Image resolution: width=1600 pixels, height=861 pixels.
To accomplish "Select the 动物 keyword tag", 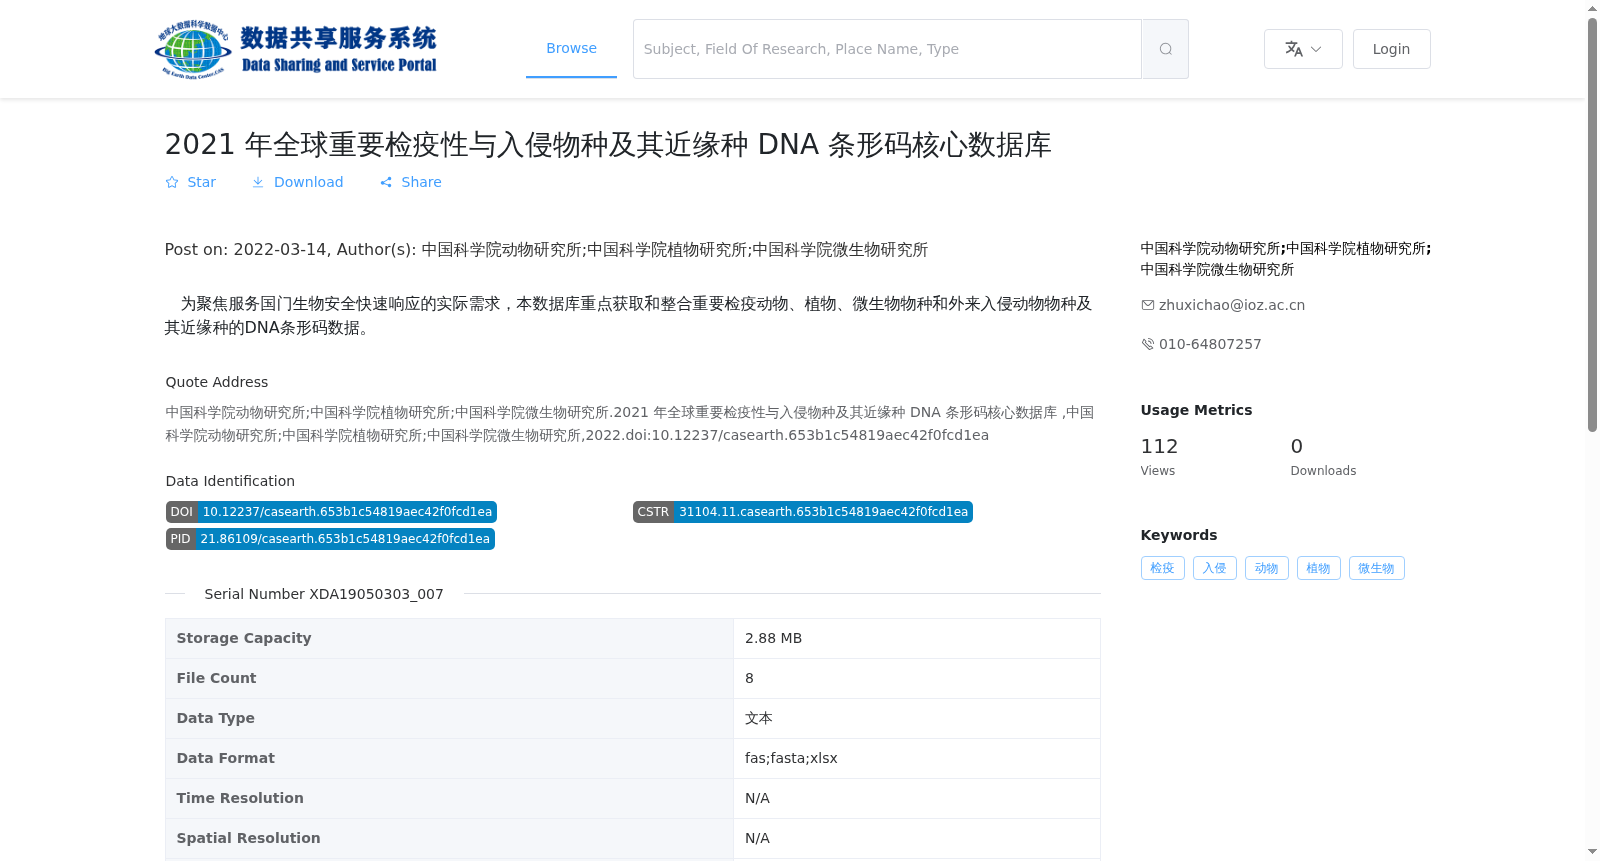I will click(1267, 568).
